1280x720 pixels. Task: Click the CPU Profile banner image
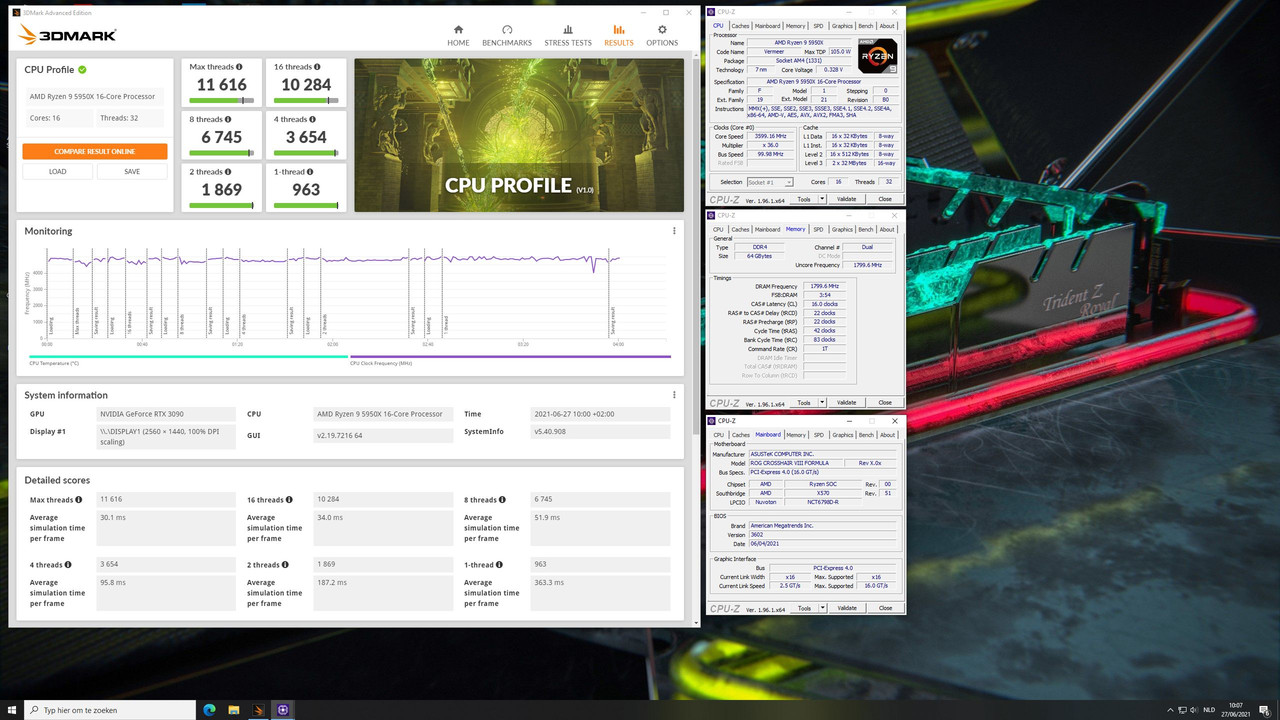point(519,135)
